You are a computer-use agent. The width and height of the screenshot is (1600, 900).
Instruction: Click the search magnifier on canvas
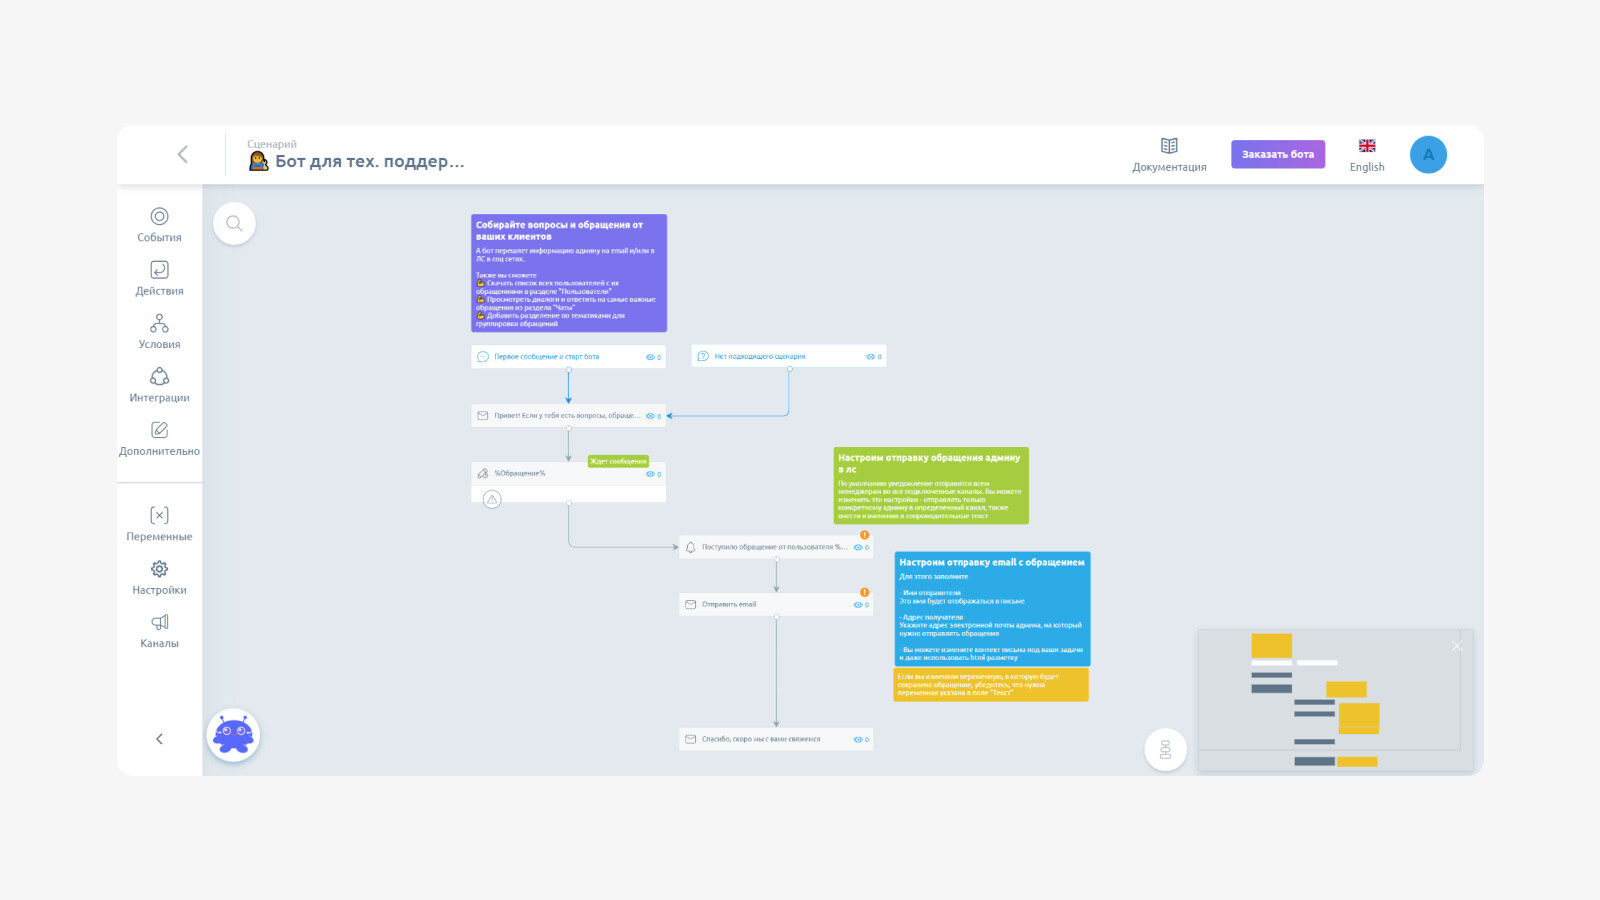click(x=234, y=223)
